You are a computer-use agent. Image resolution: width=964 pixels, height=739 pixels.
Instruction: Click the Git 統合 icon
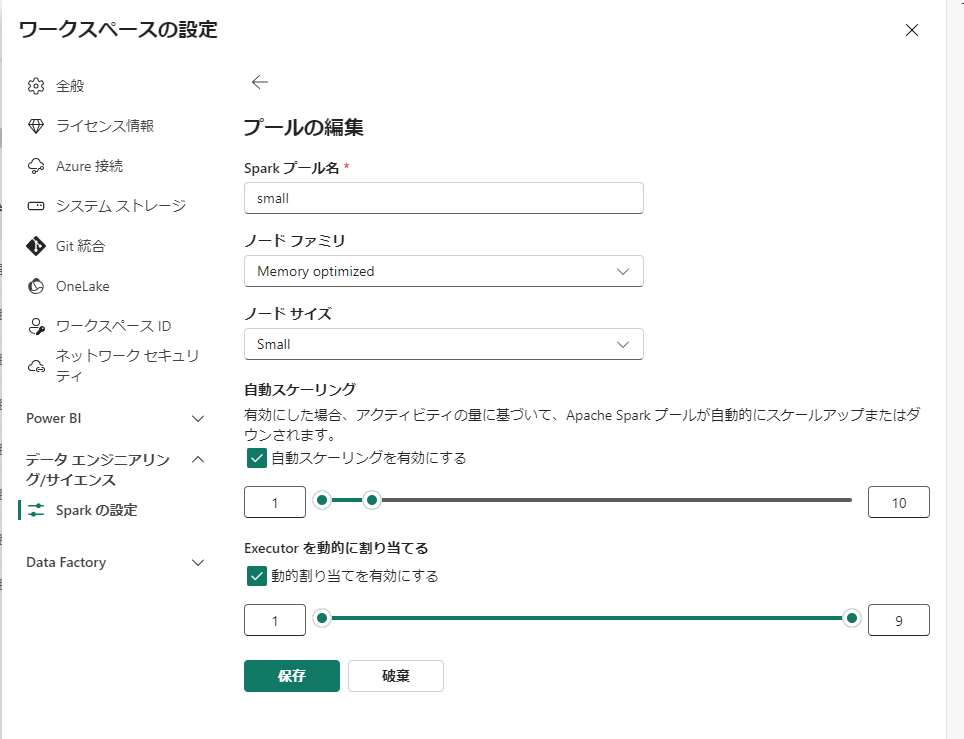(x=36, y=246)
